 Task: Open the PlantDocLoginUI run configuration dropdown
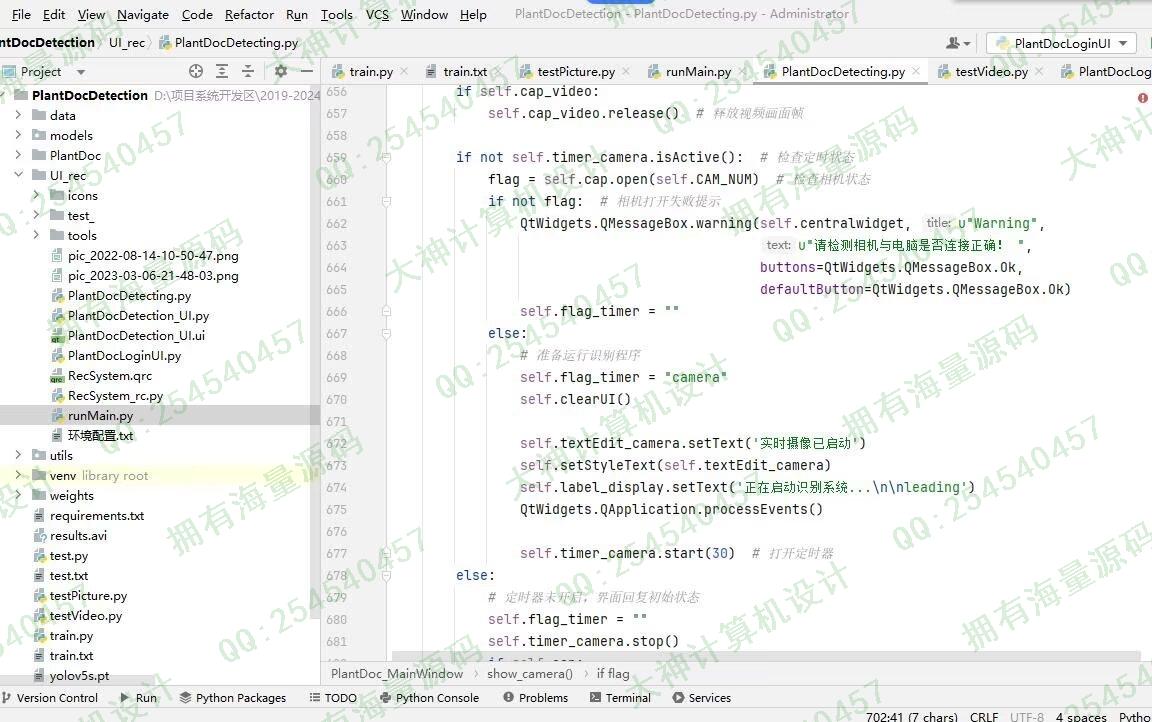point(1062,43)
